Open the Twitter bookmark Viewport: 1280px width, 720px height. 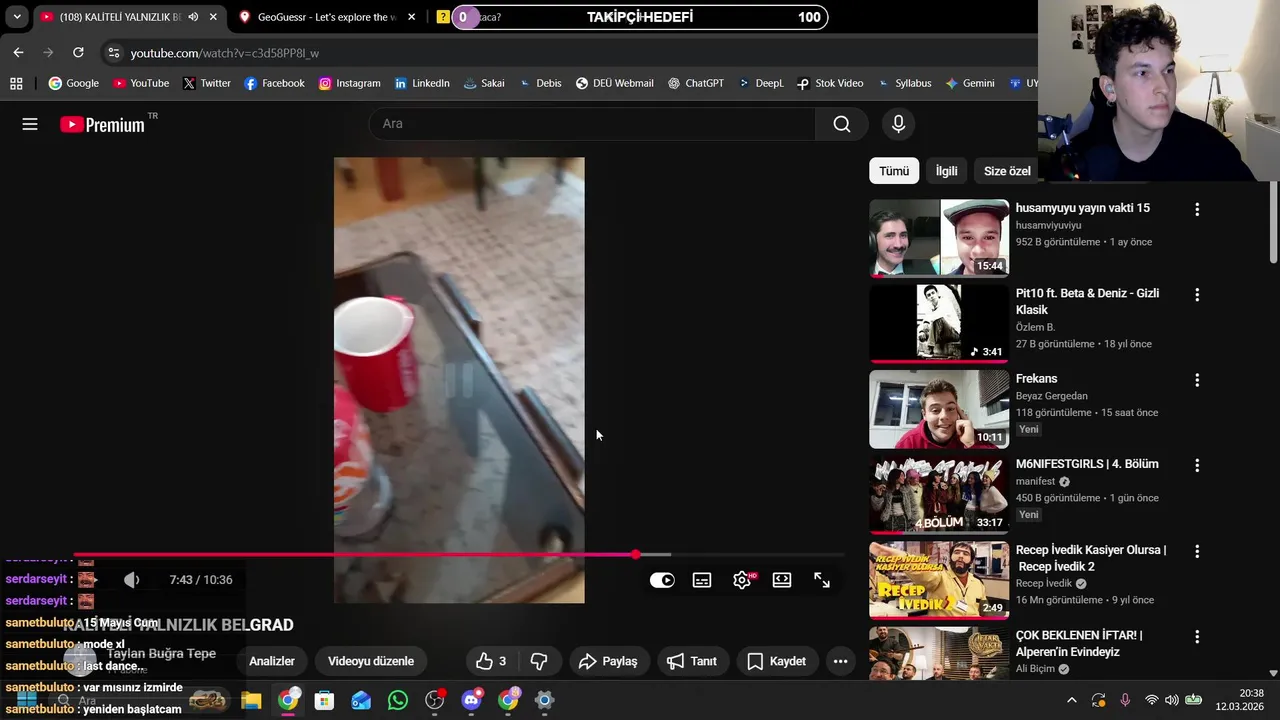[207, 84]
